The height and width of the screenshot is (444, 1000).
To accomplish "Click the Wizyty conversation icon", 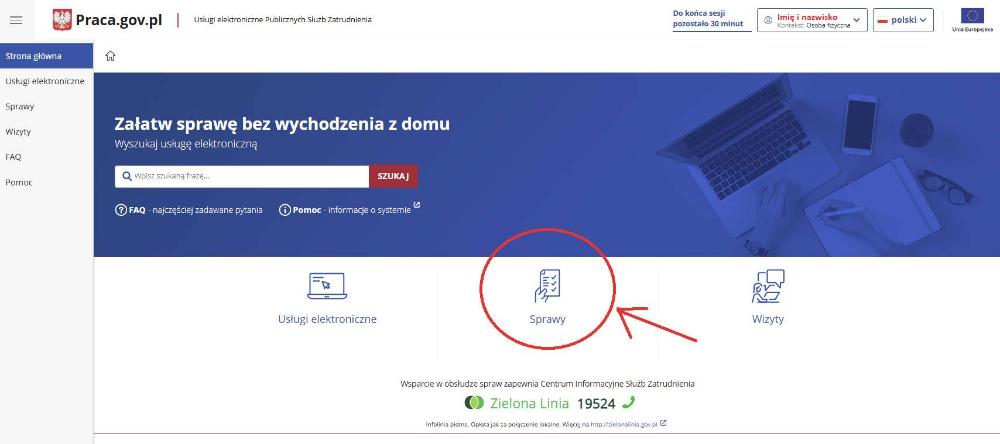I will [x=768, y=286].
